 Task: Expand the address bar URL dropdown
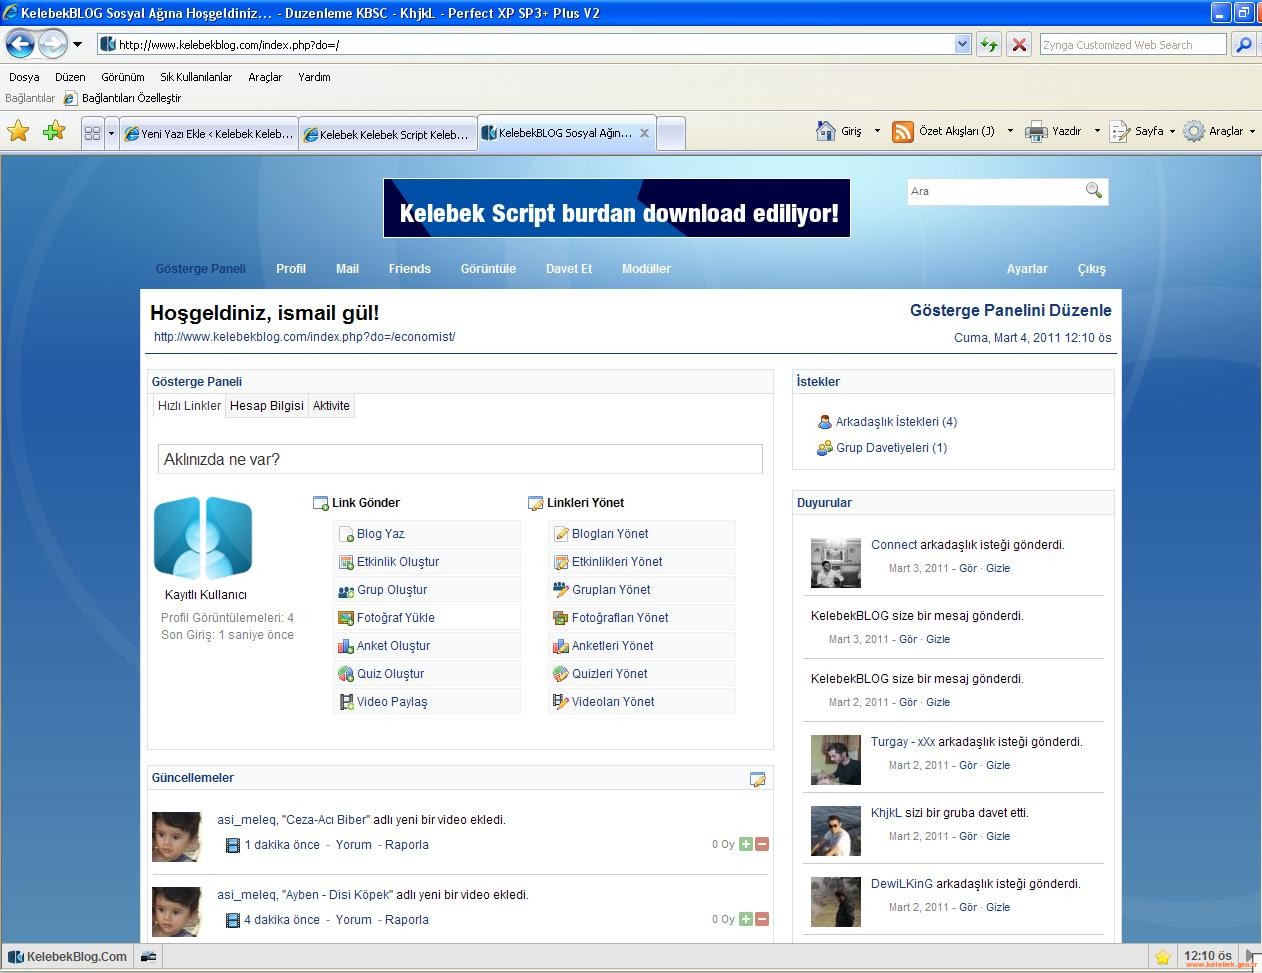coord(962,44)
